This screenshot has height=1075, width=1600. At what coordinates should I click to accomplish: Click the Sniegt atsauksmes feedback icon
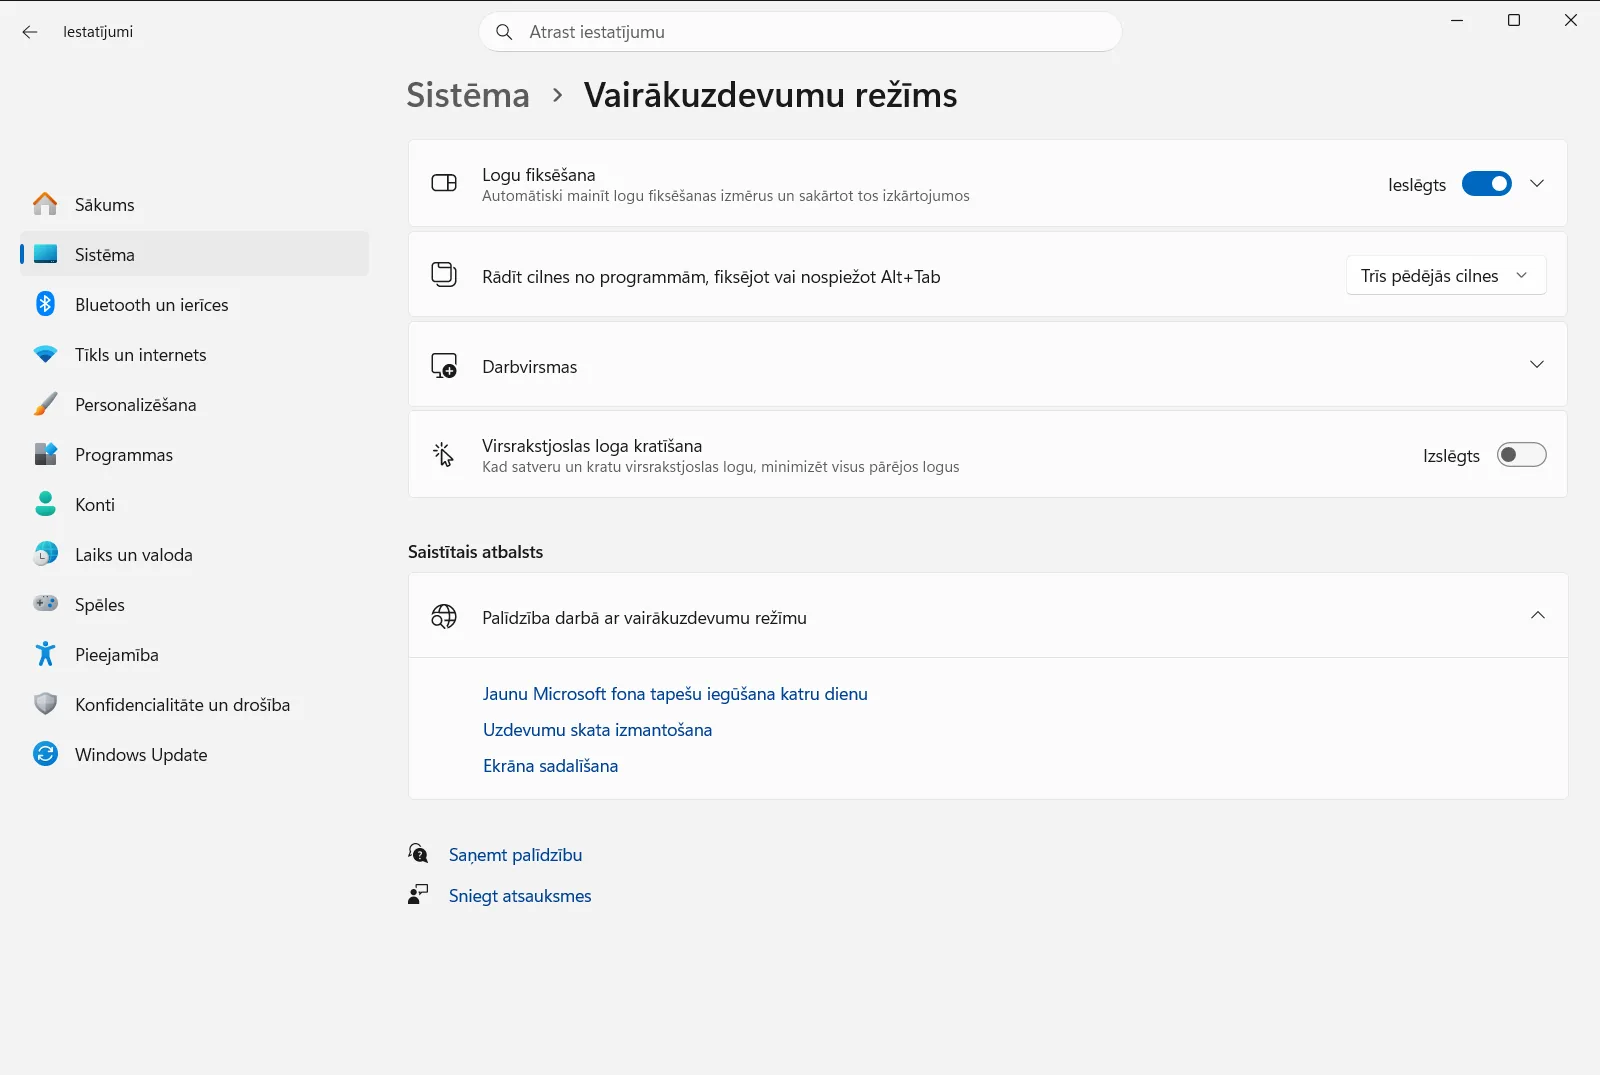point(418,894)
